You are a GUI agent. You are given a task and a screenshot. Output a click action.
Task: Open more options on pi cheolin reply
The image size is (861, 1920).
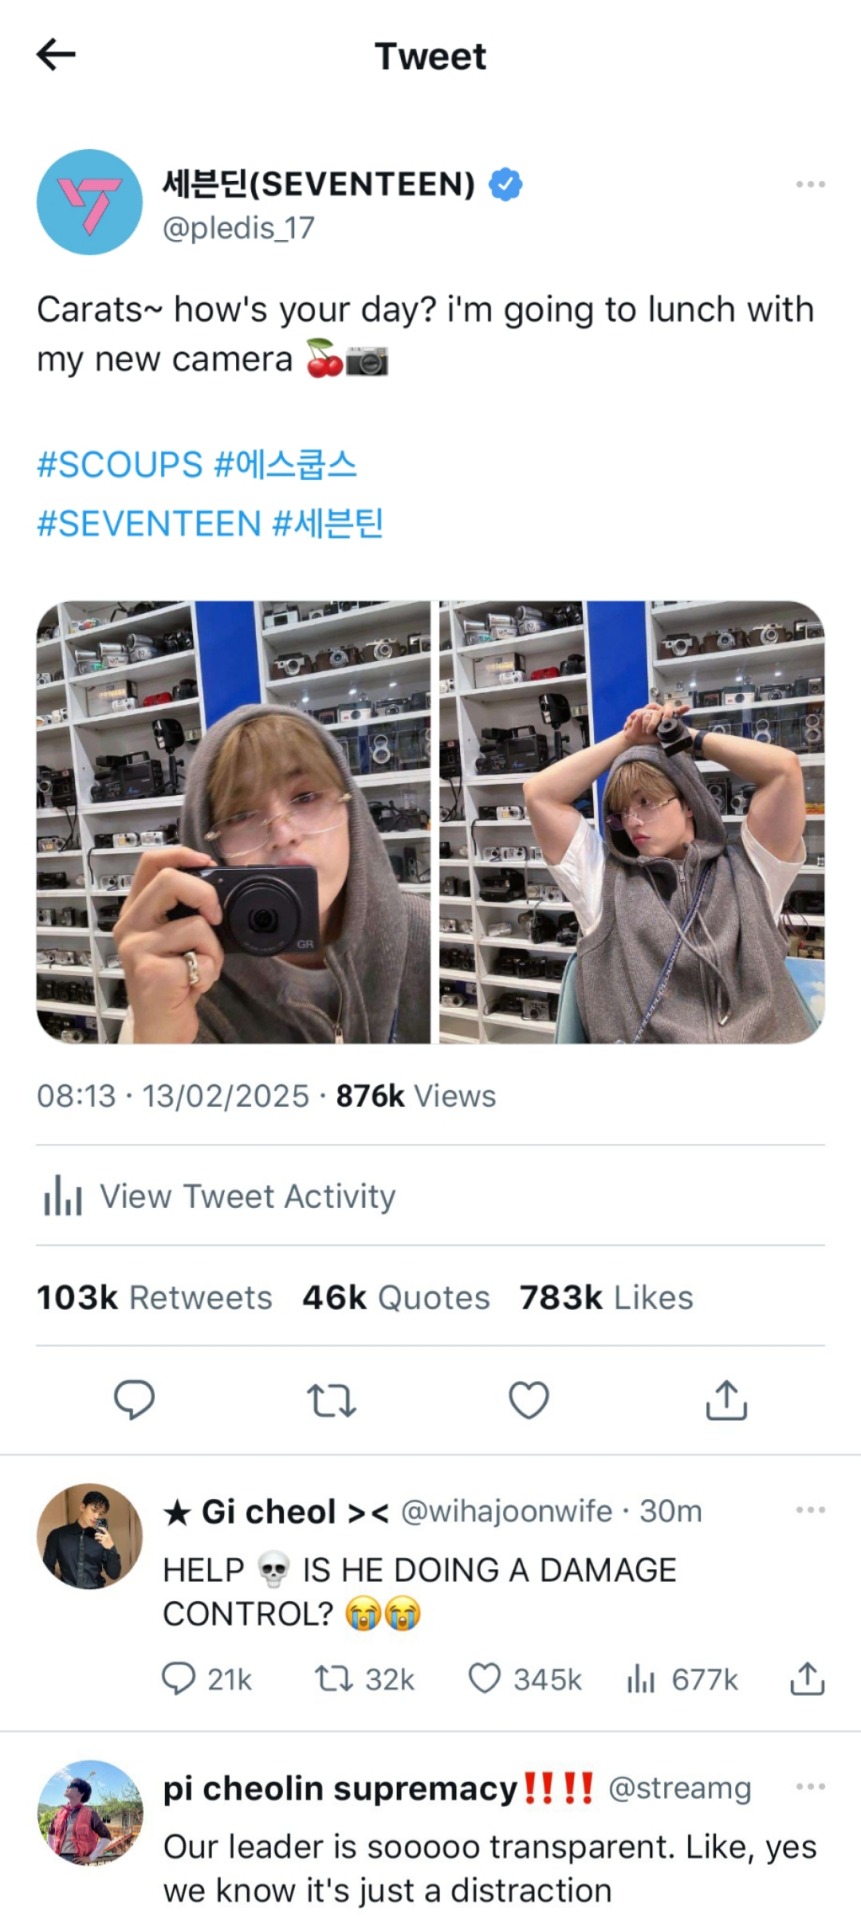point(810,1787)
